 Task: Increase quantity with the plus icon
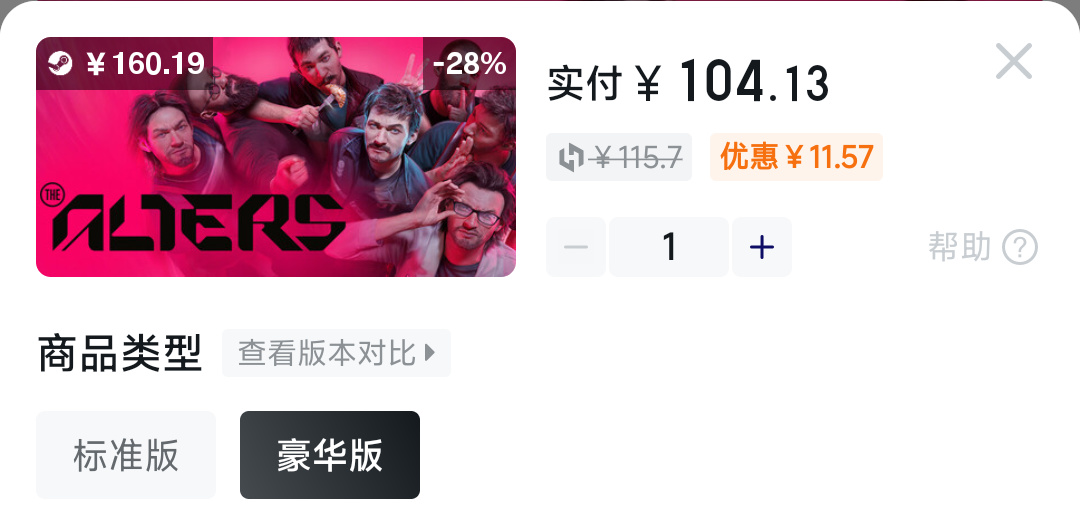762,247
